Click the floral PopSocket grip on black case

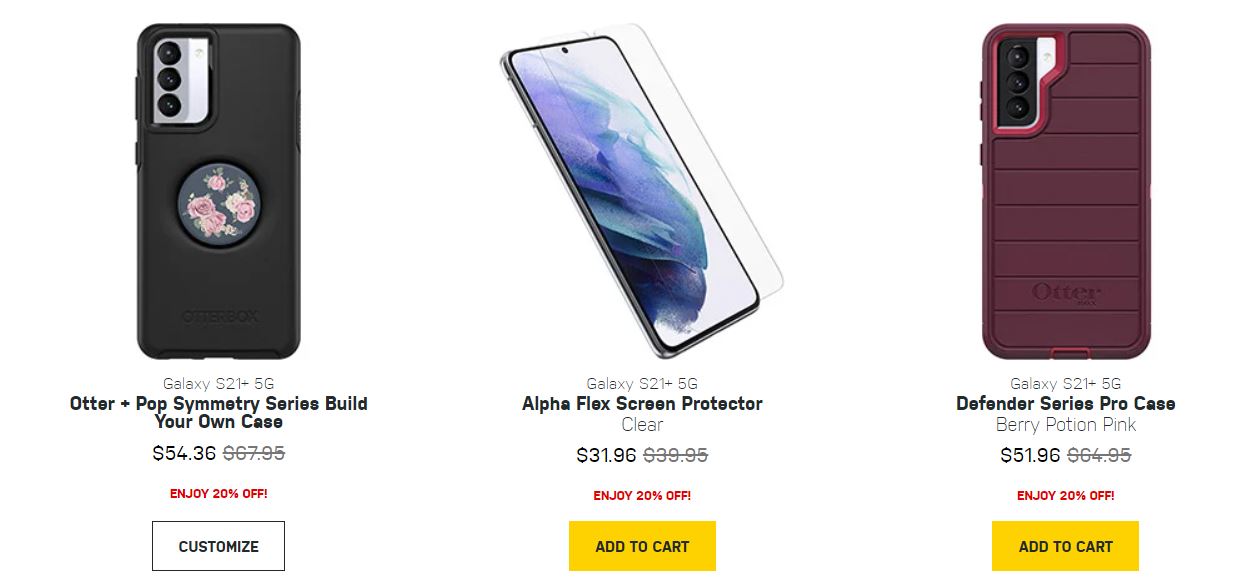(219, 205)
